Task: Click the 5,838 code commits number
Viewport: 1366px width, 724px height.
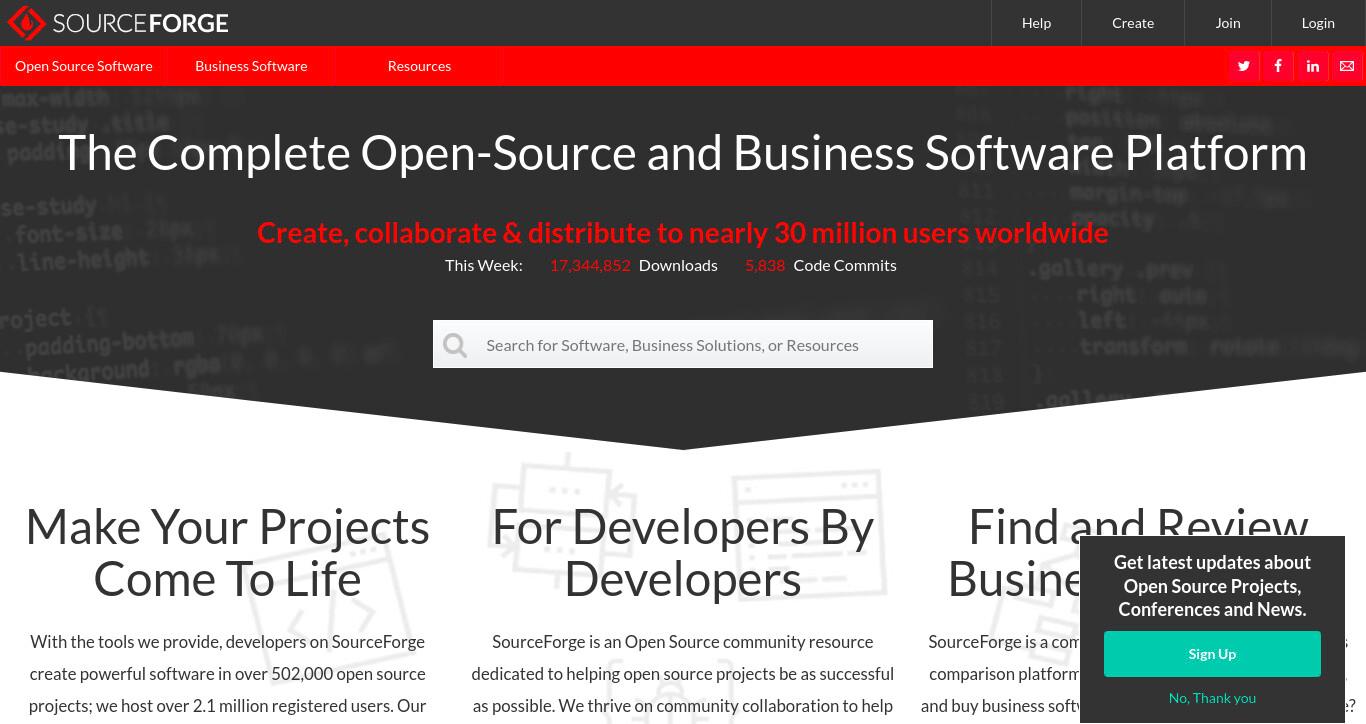Action: tap(765, 265)
